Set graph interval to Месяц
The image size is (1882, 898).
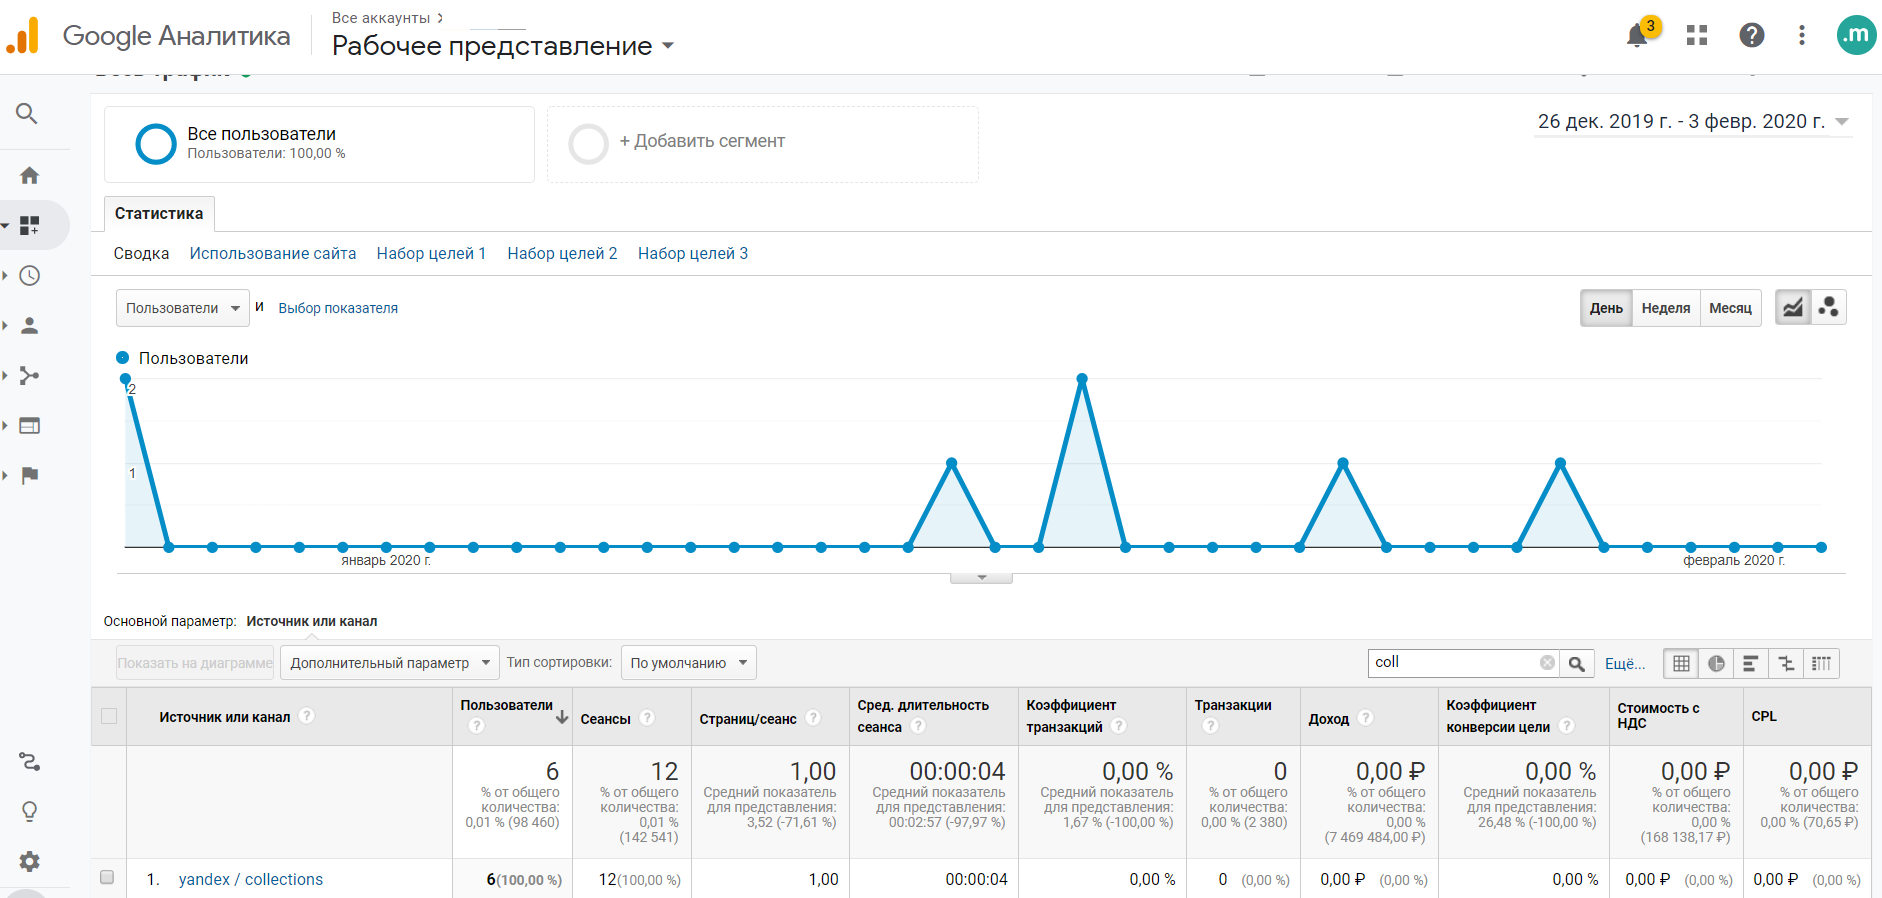1730,308
